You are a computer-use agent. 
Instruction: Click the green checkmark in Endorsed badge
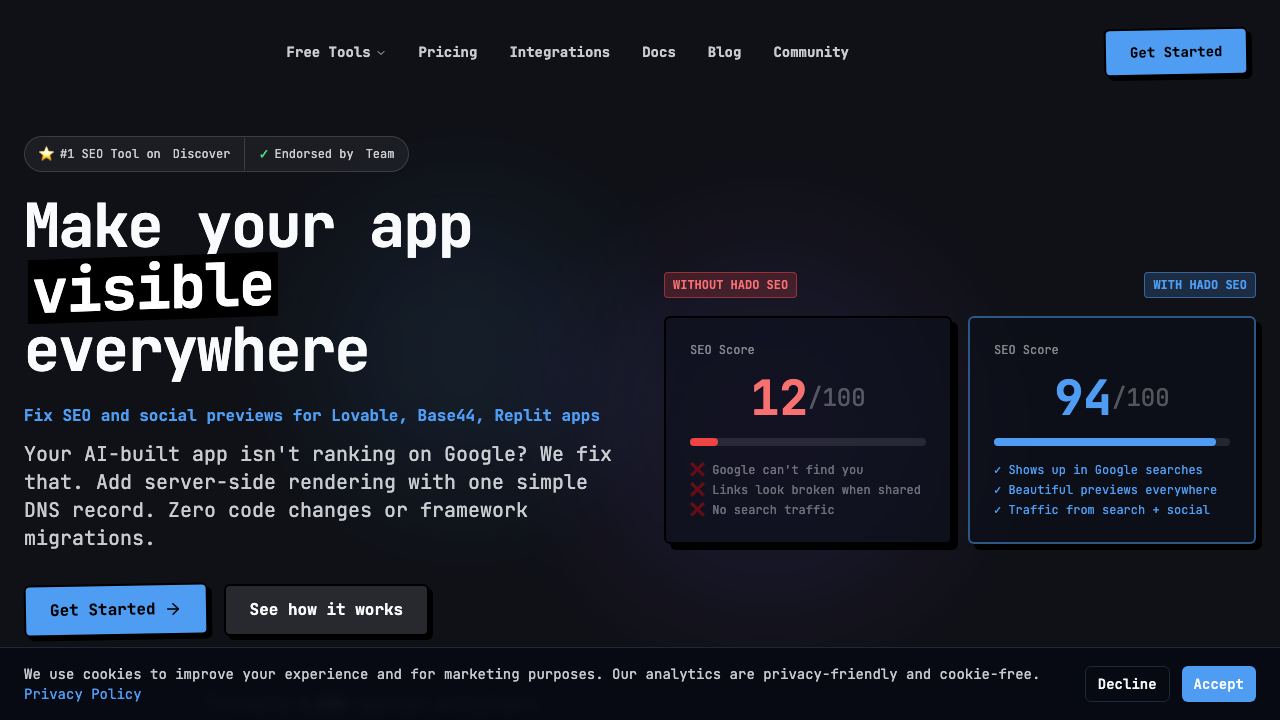(264, 154)
